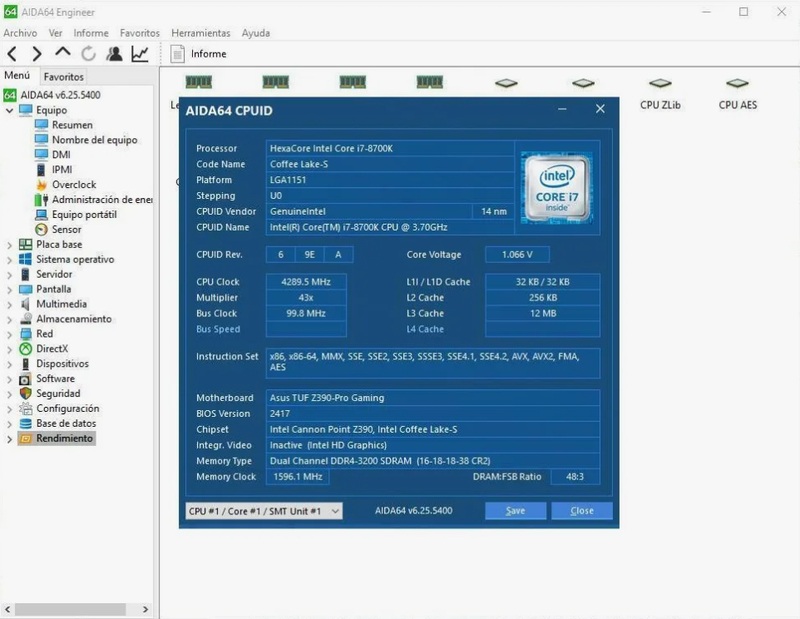Screen dimensions: 800x619
Task: Click the DirectX Xbox icon
Action: (x=26, y=349)
